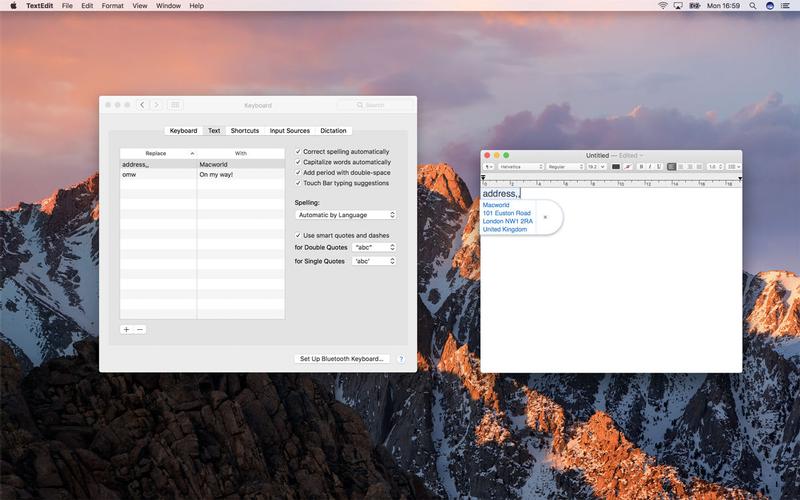Open Bluetooth keyboard help question mark
The image size is (800, 500).
tap(401, 358)
